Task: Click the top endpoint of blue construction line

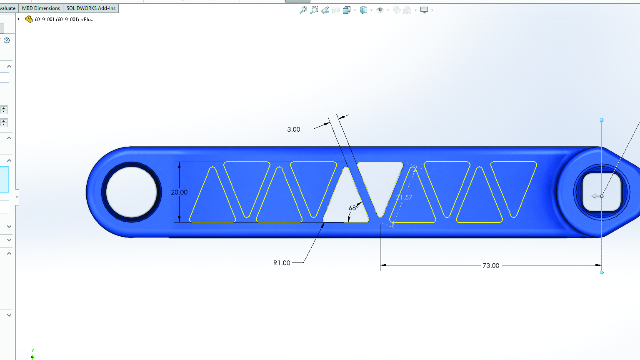Action: [x=602, y=120]
